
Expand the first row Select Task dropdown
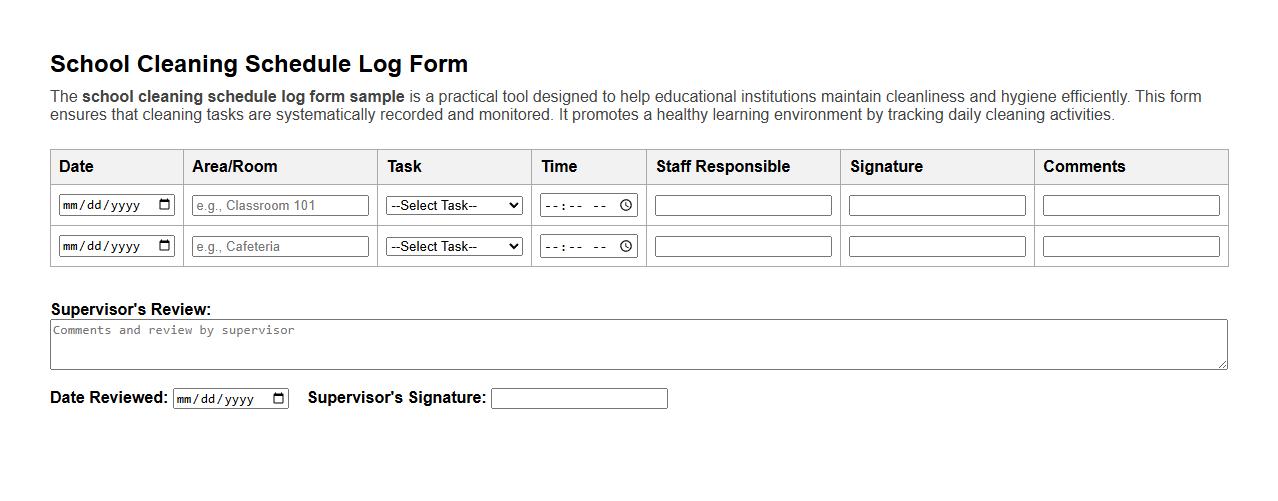(454, 205)
